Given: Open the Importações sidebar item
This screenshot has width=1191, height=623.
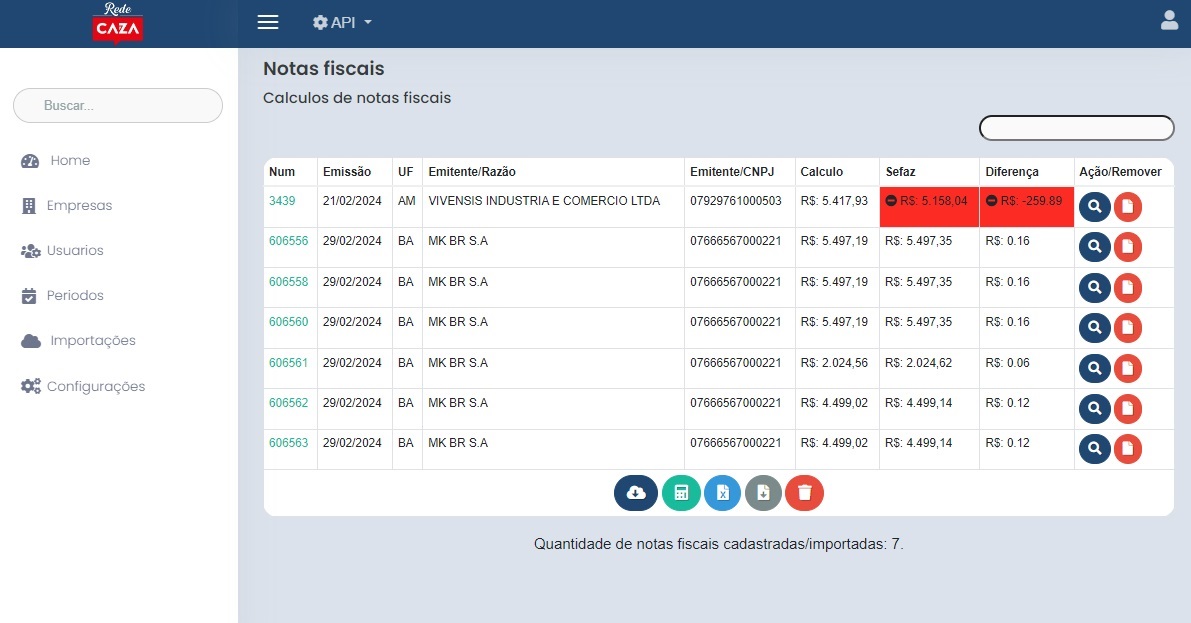Looking at the screenshot, I should click(x=92, y=341).
